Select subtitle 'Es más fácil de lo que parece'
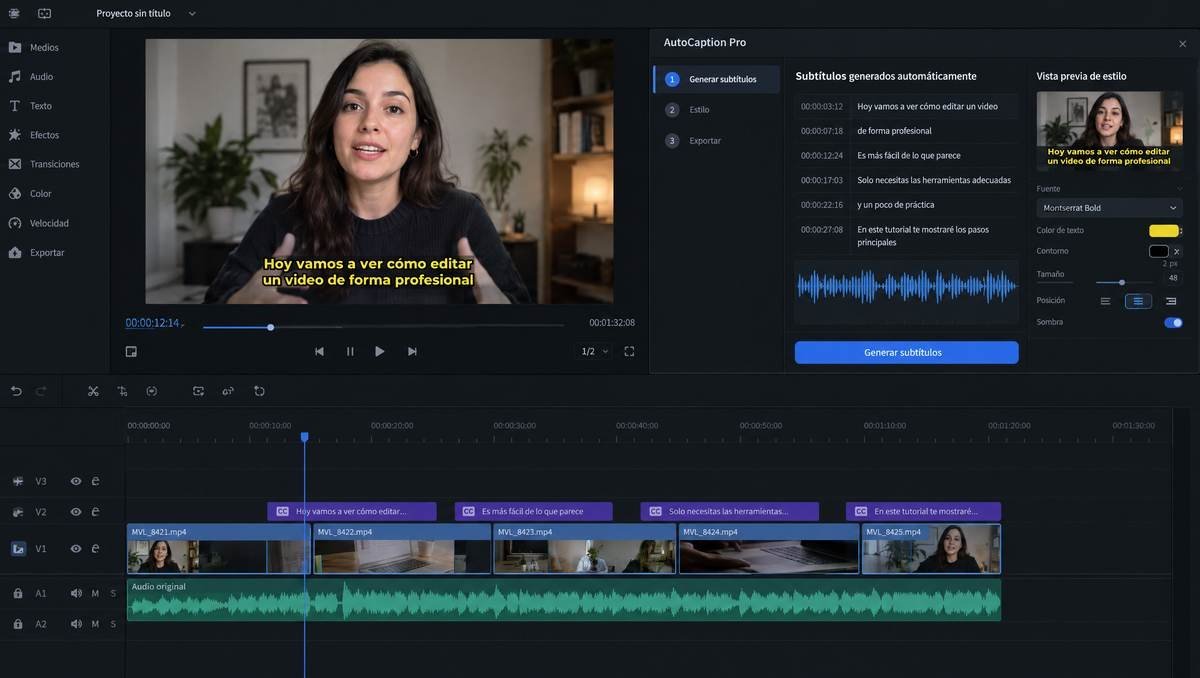Viewport: 1200px width, 678px height. tap(908, 155)
